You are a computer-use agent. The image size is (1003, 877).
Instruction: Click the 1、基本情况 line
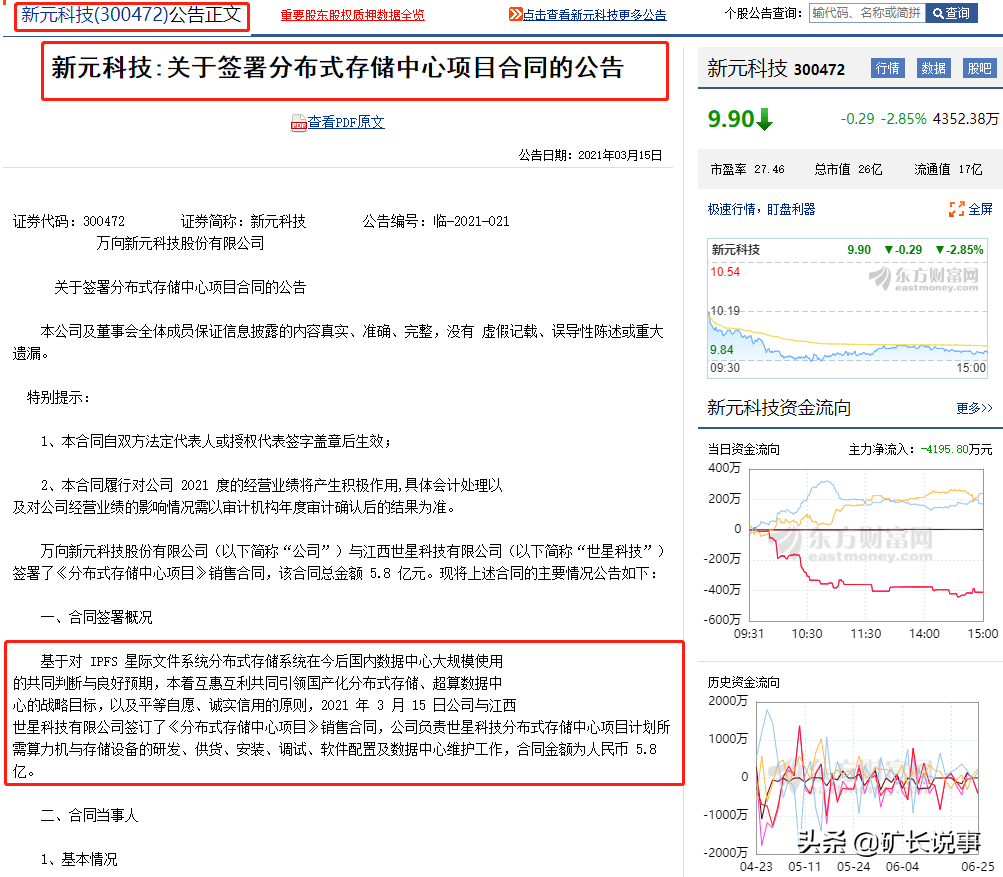point(79,859)
